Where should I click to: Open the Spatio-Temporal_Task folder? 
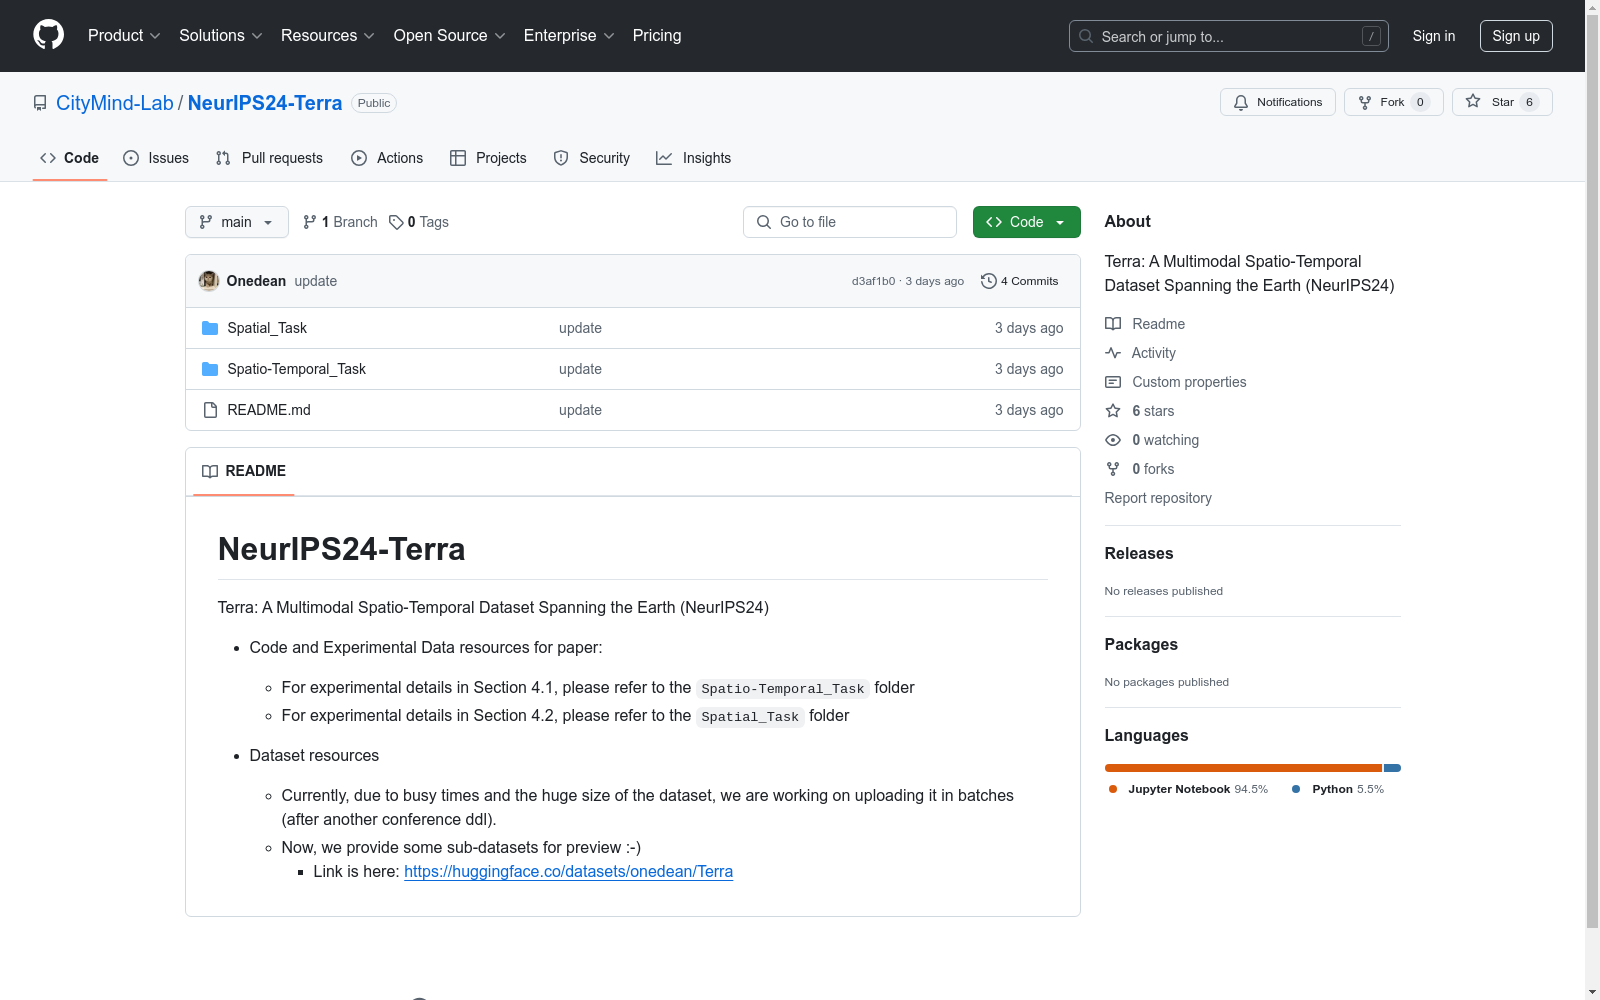click(296, 369)
